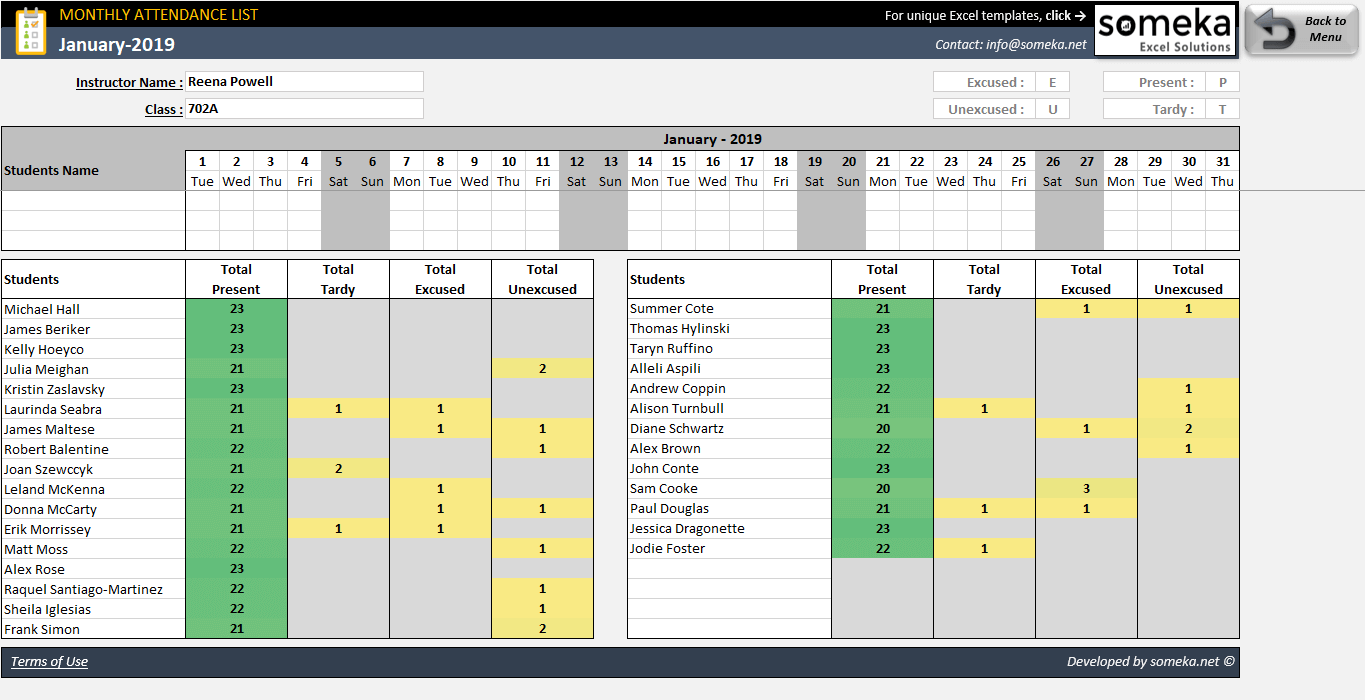Click left table Total Tardy header

(338, 279)
